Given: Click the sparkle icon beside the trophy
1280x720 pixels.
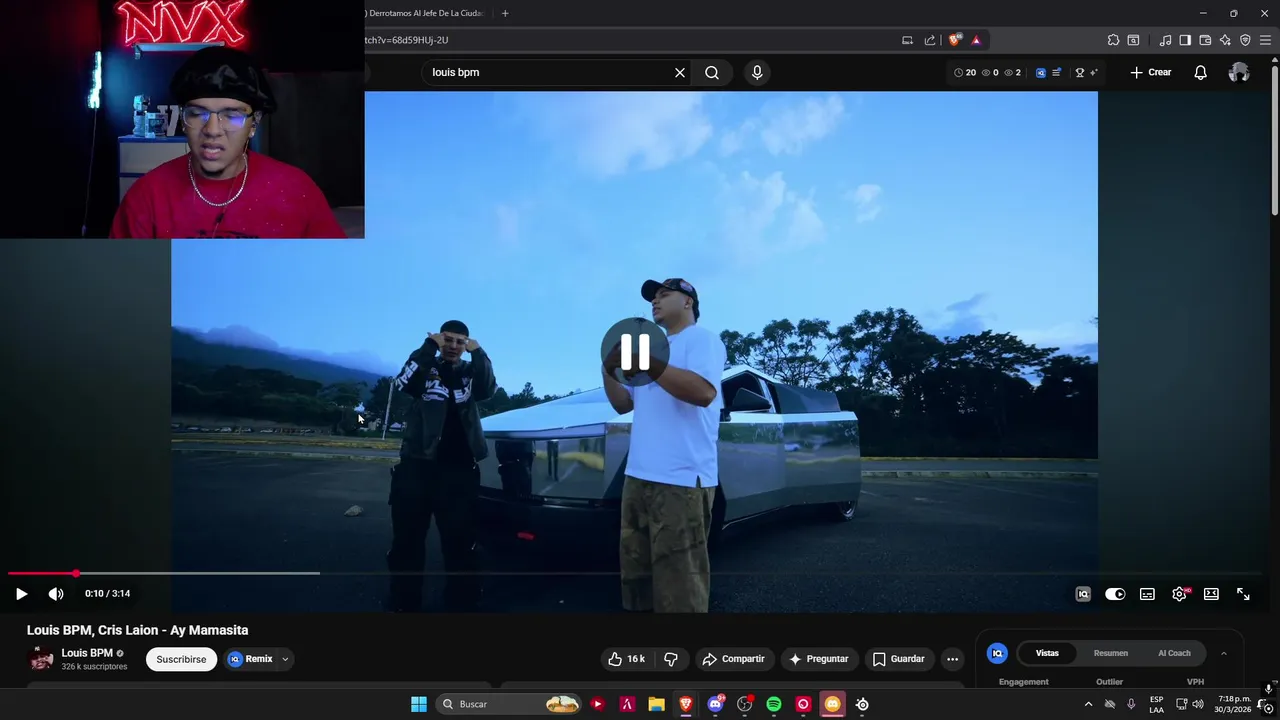Looking at the screenshot, I should (1094, 72).
